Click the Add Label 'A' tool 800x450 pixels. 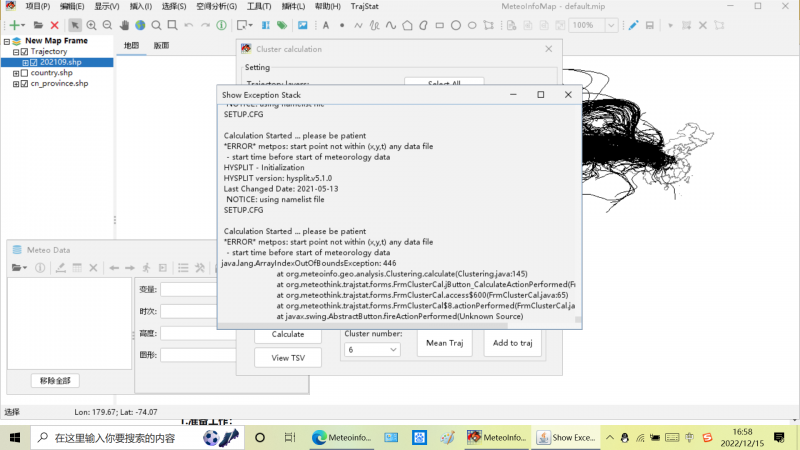327,24
